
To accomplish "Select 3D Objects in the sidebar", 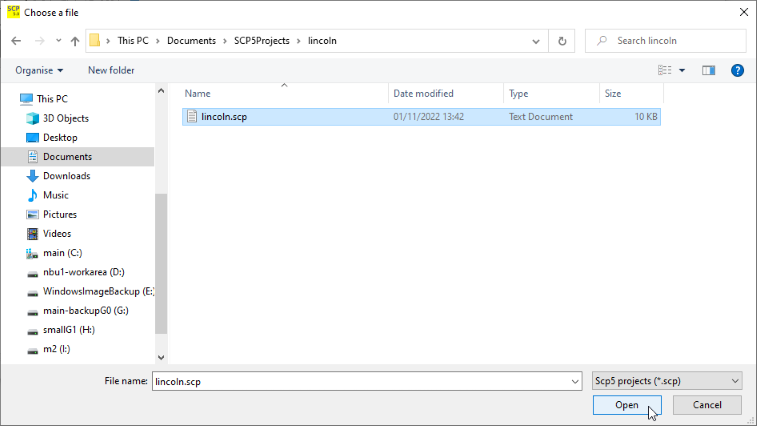I will [x=65, y=118].
